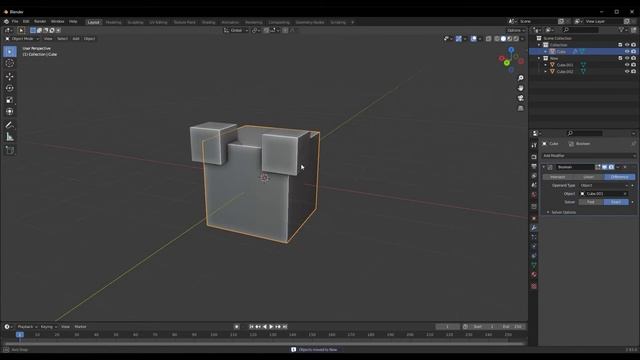640x360 pixels.
Task: Switch perspective/orthographic grid icon
Action: point(520,109)
